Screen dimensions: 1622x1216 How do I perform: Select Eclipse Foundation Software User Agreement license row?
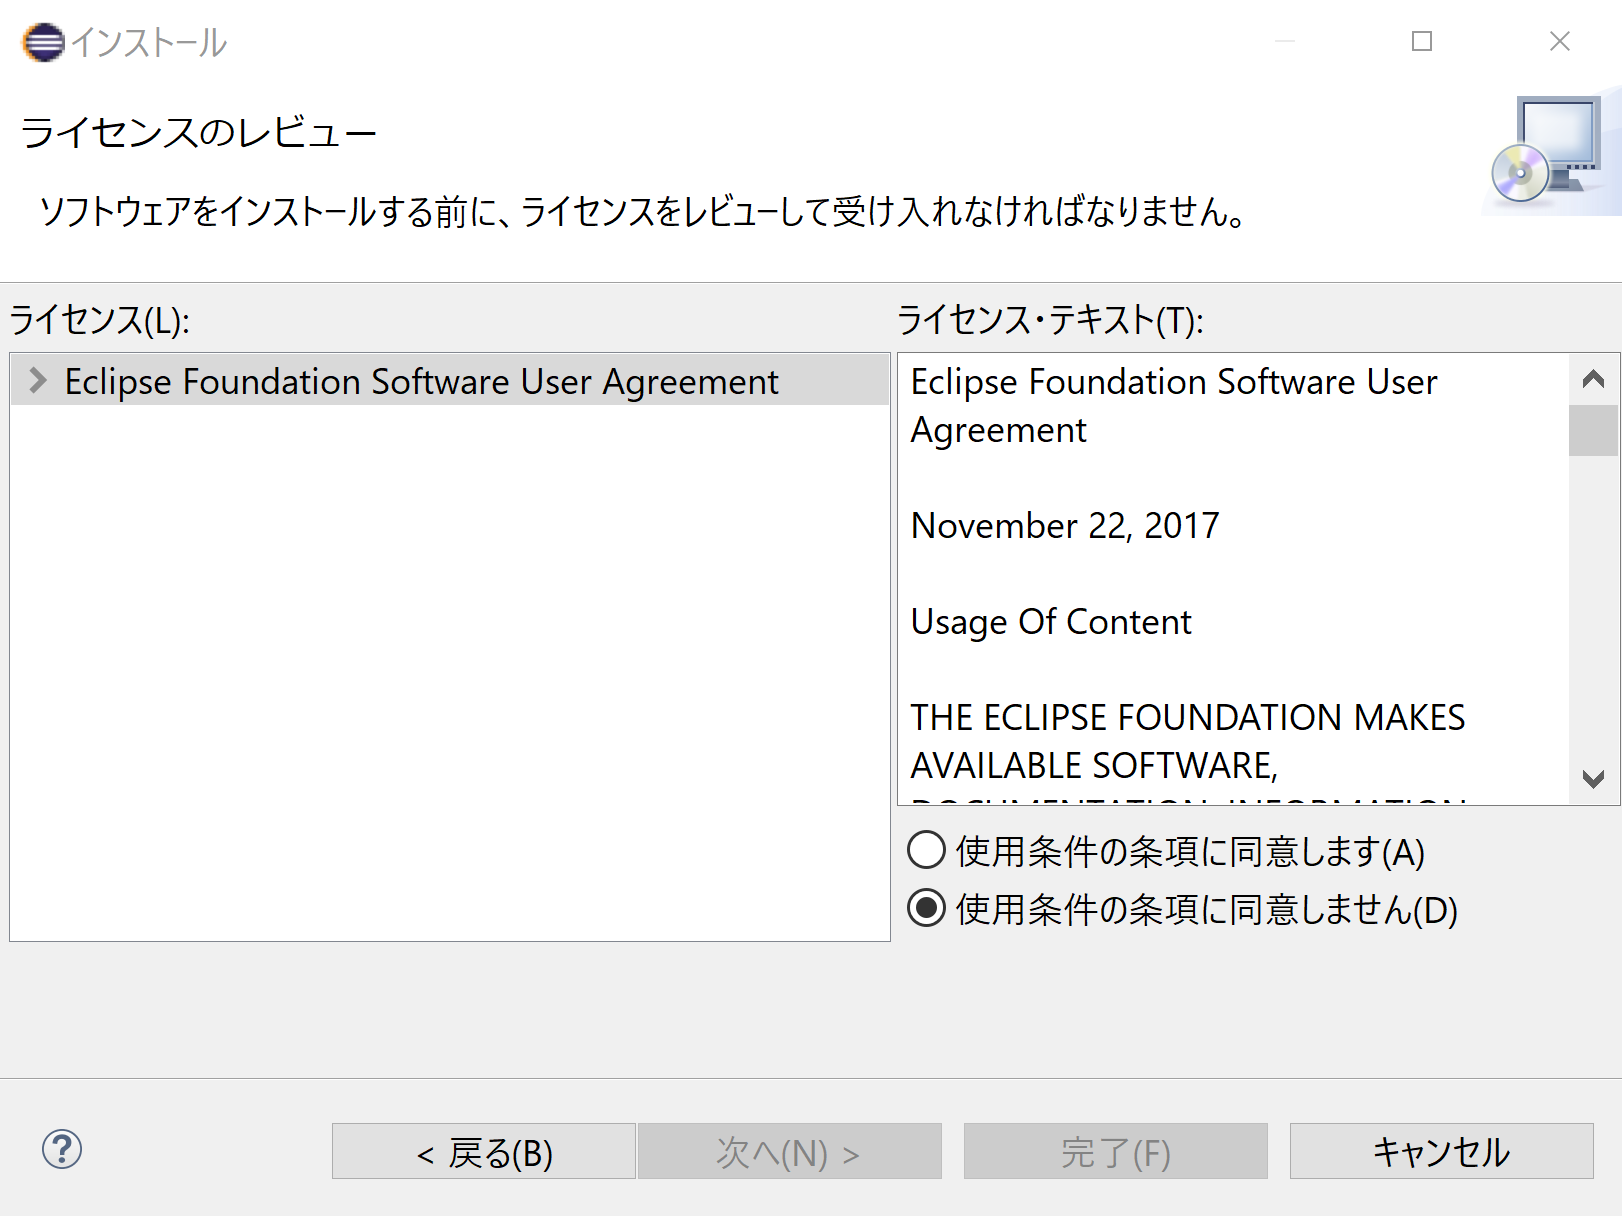coord(450,380)
